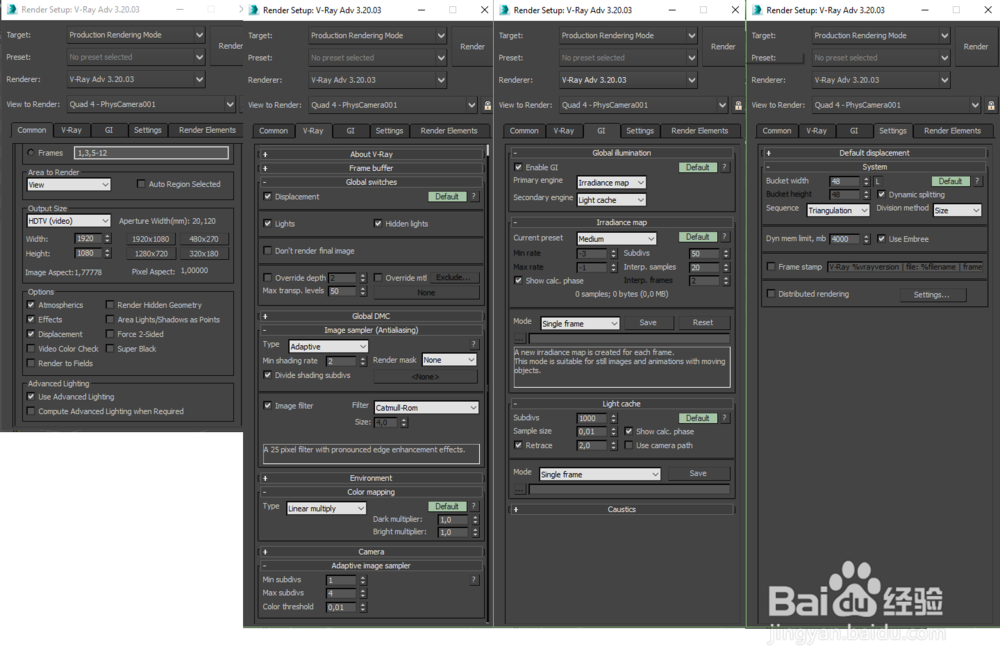Open GI tab in fourth window

(x=853, y=131)
